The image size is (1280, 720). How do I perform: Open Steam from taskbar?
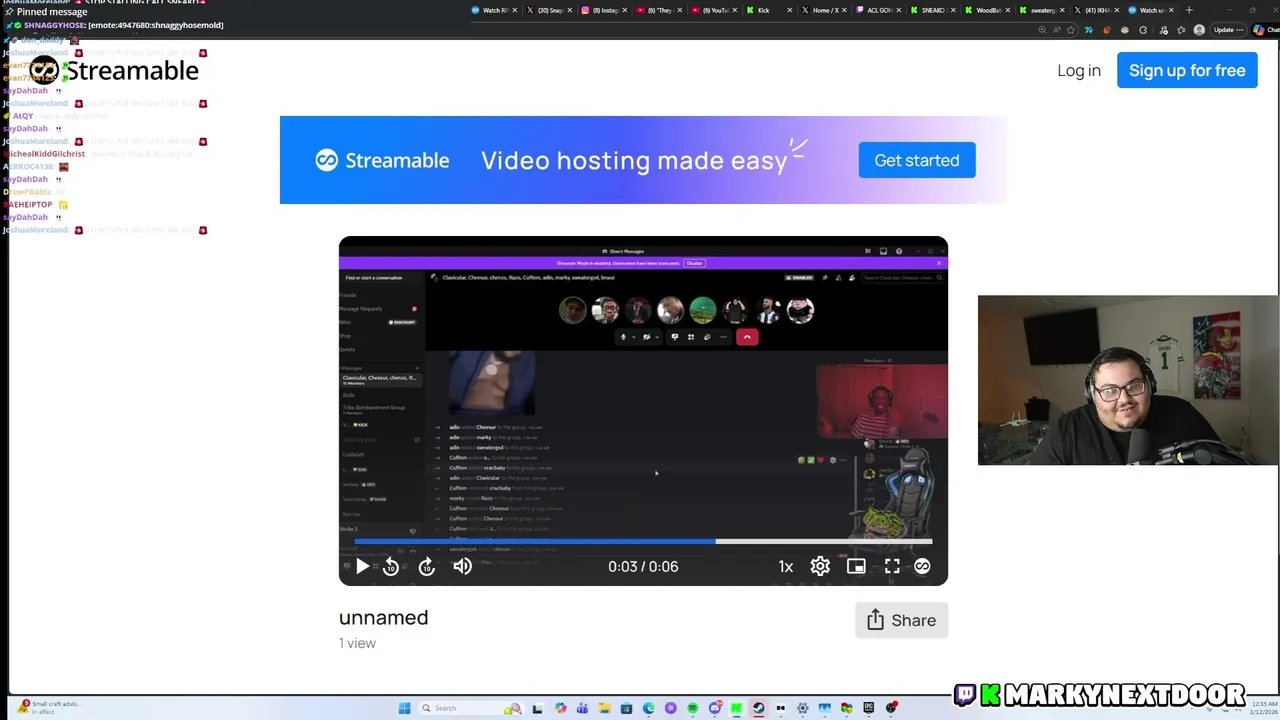(x=758, y=708)
